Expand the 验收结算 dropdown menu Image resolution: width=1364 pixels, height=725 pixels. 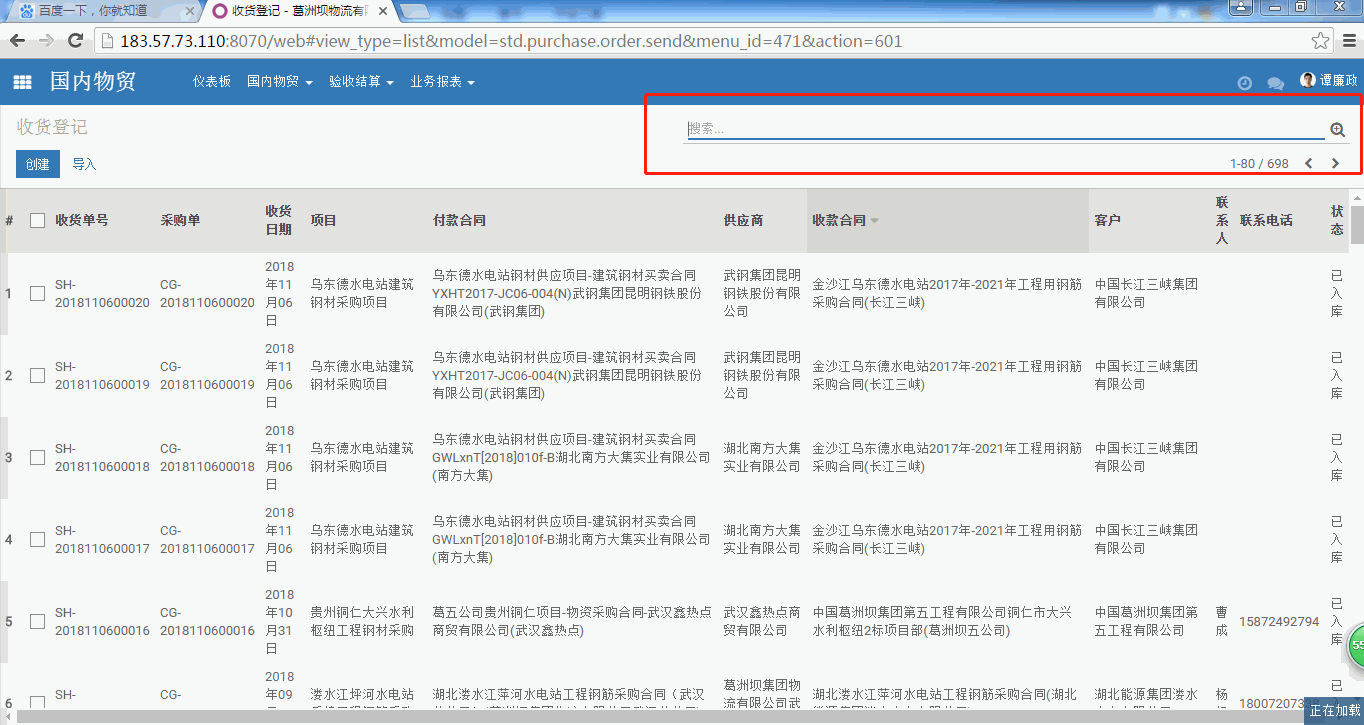[x=361, y=82]
